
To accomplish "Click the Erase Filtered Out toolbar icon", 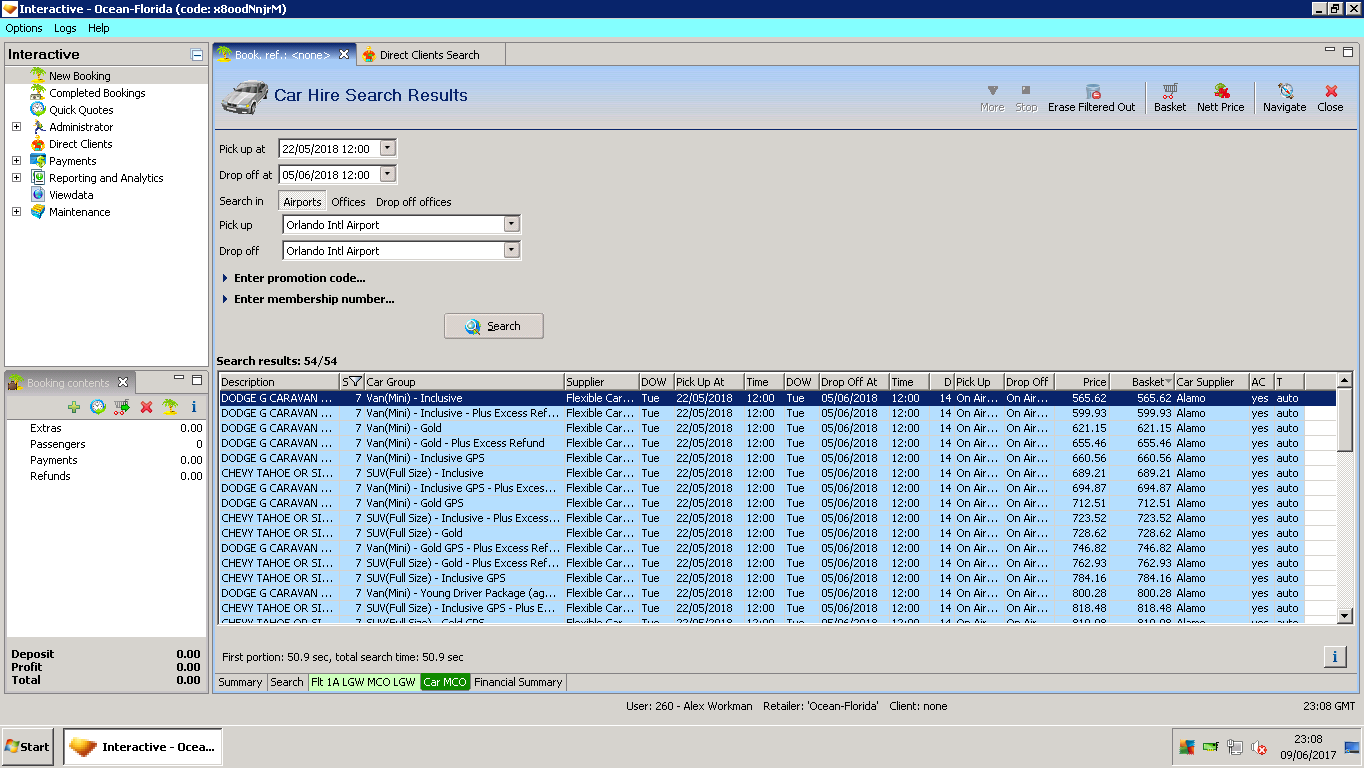I will 1092,92.
